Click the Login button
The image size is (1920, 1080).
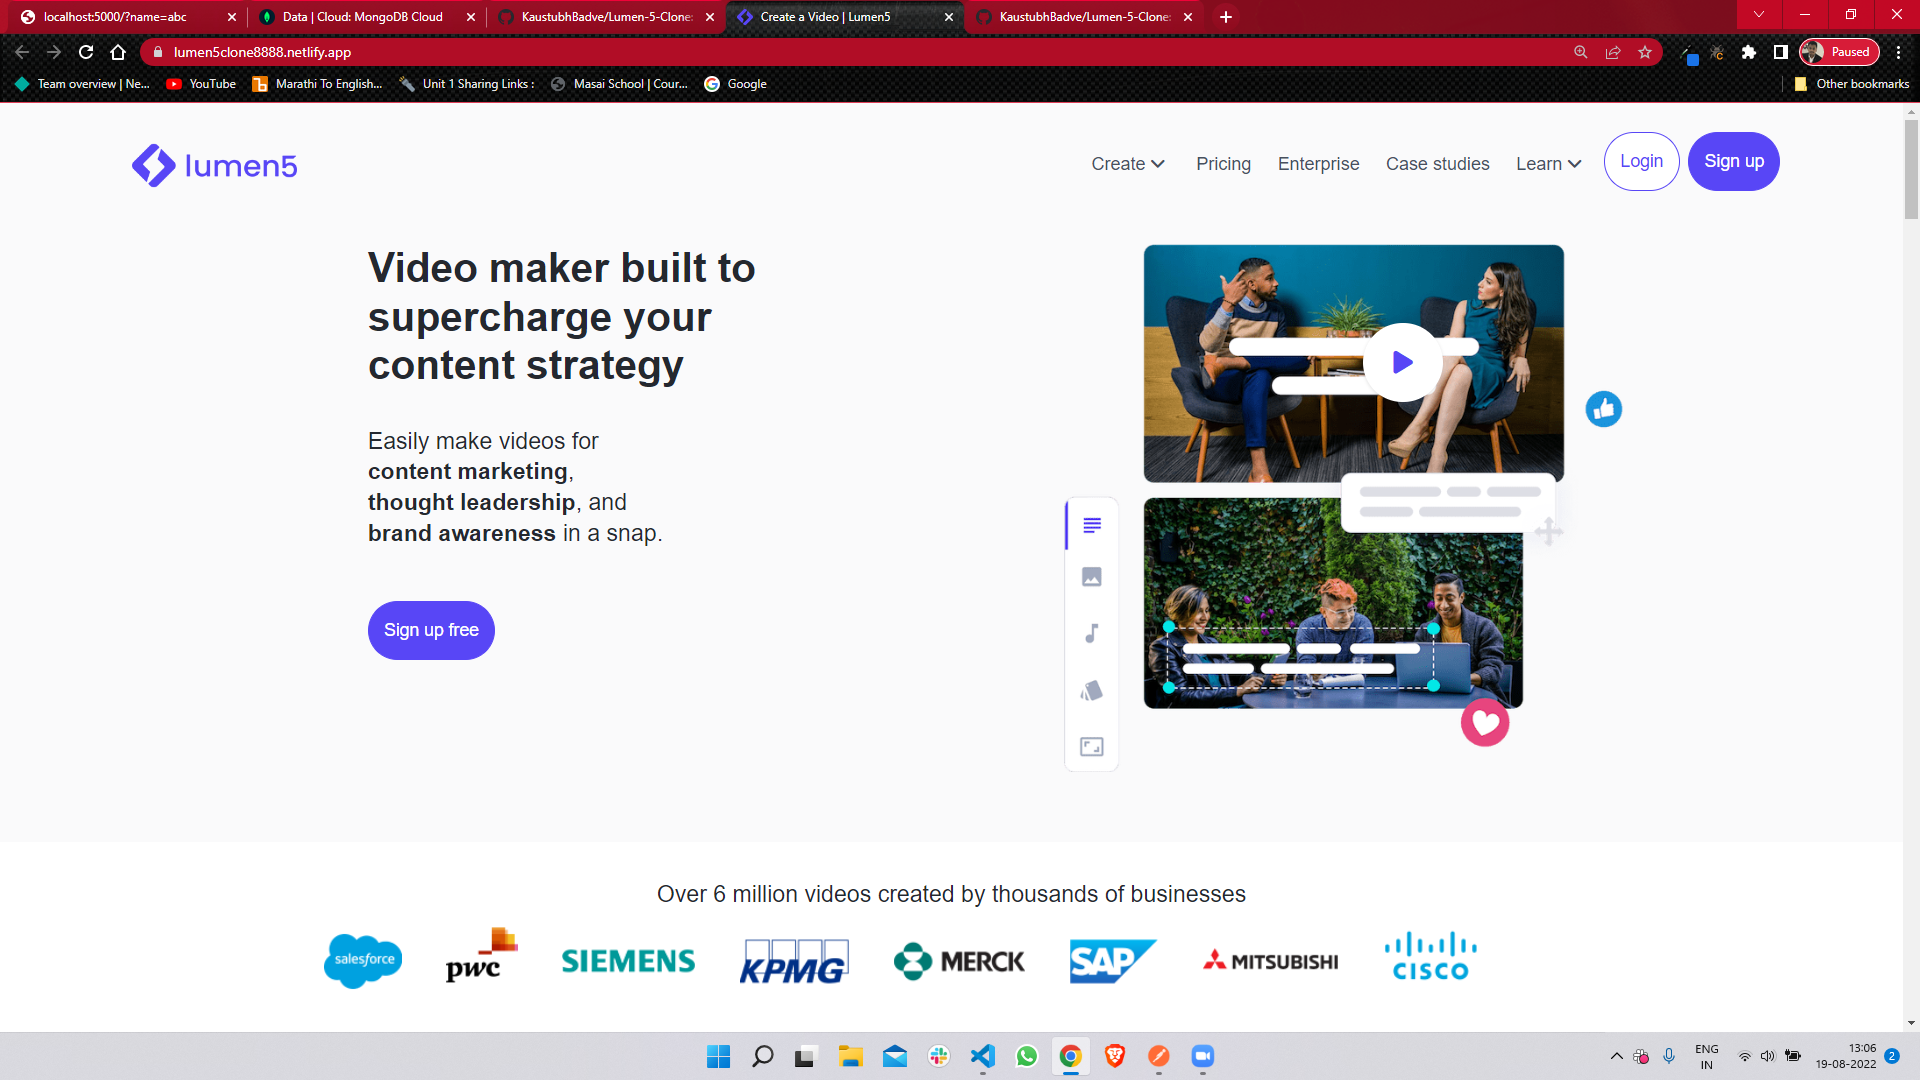click(x=1641, y=161)
